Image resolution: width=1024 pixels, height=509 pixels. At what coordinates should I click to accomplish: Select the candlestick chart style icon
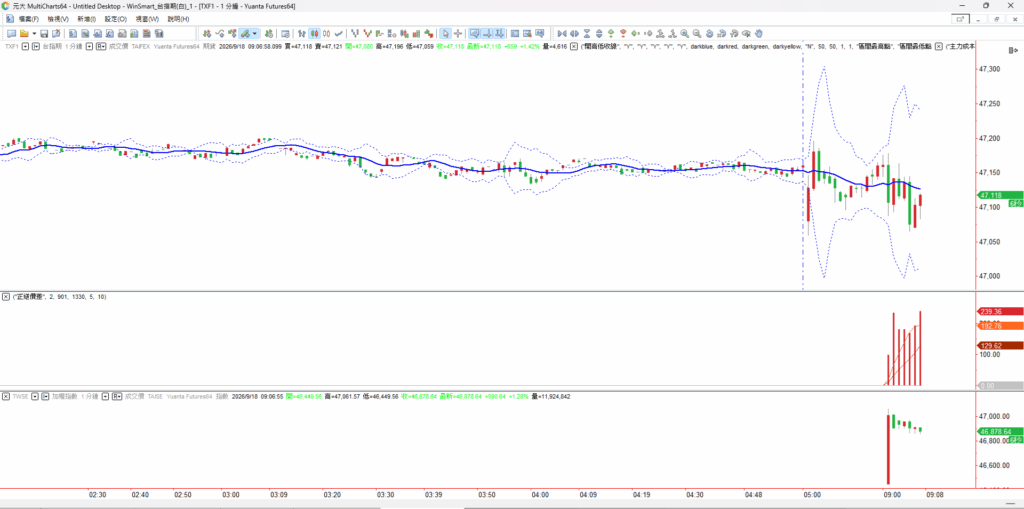(x=314, y=33)
